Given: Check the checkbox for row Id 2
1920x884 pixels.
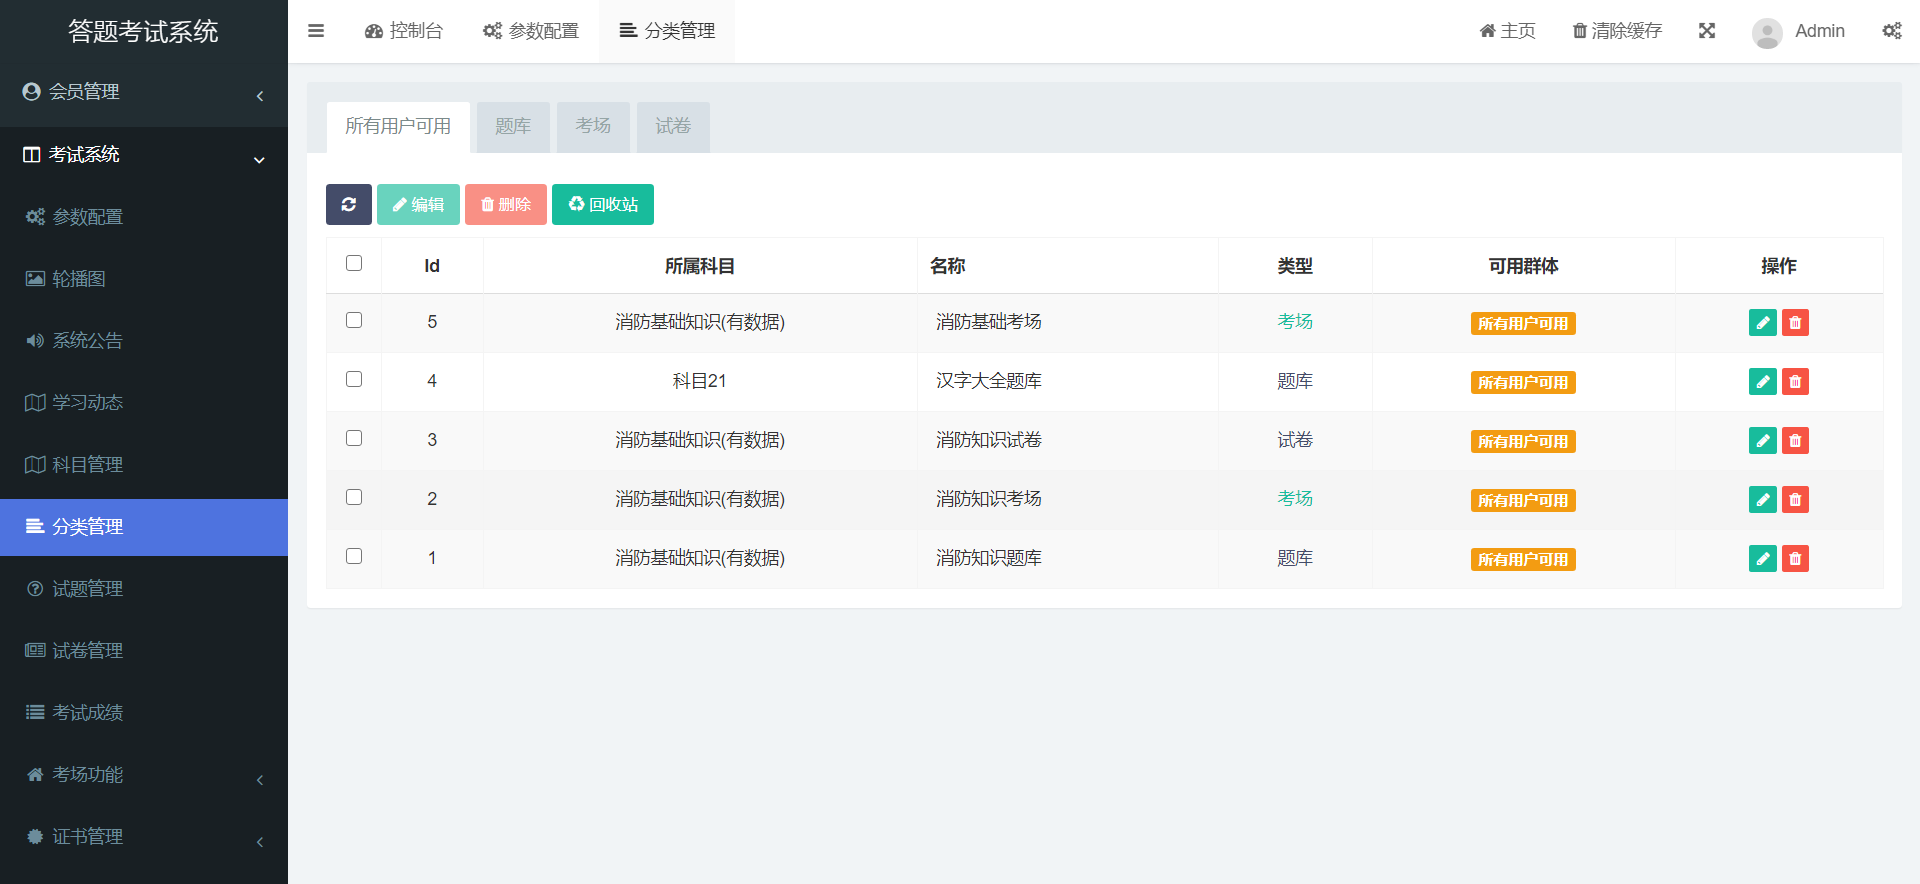Looking at the screenshot, I should pos(354,497).
